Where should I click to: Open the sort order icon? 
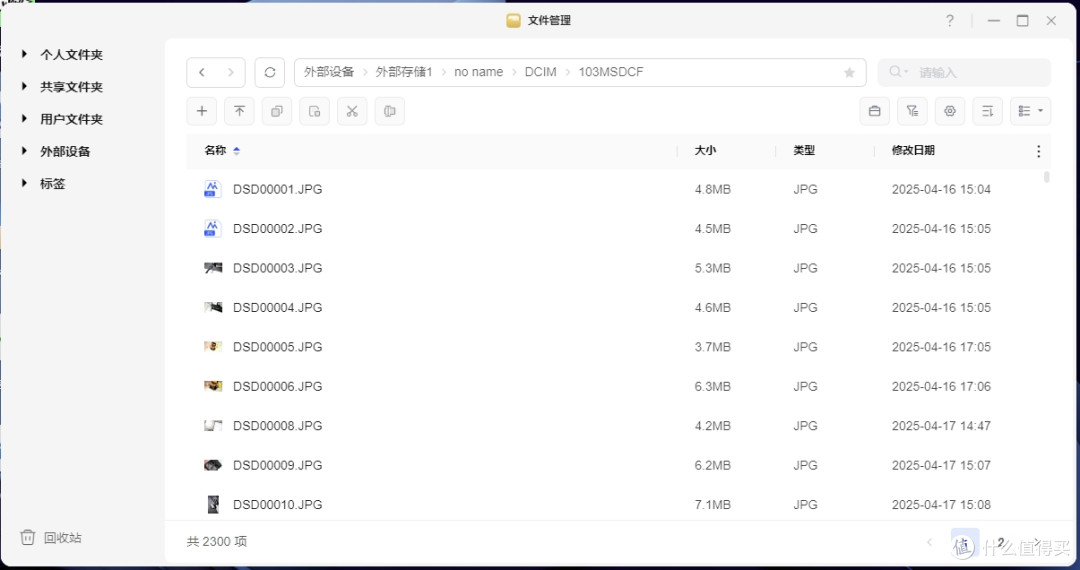(x=987, y=112)
